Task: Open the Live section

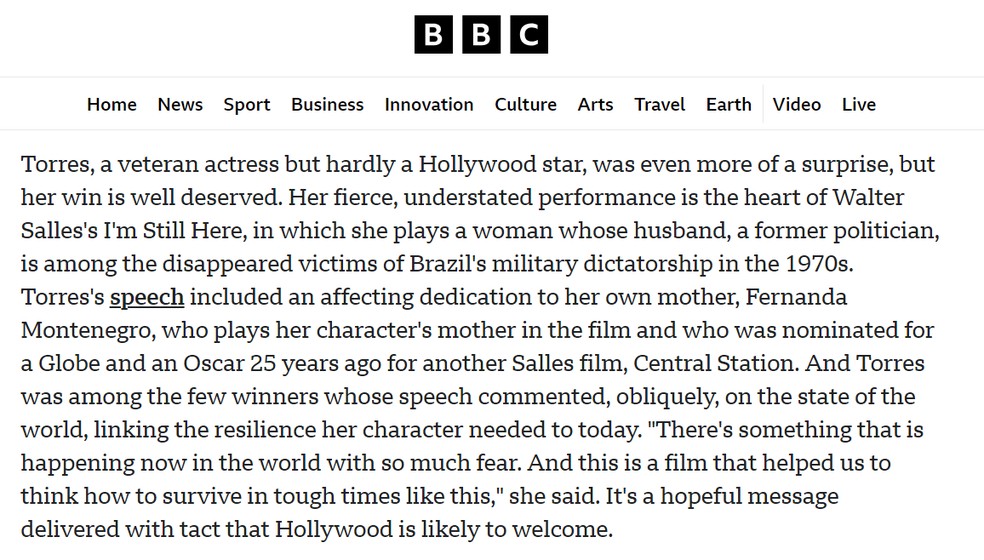Action: click(x=859, y=104)
